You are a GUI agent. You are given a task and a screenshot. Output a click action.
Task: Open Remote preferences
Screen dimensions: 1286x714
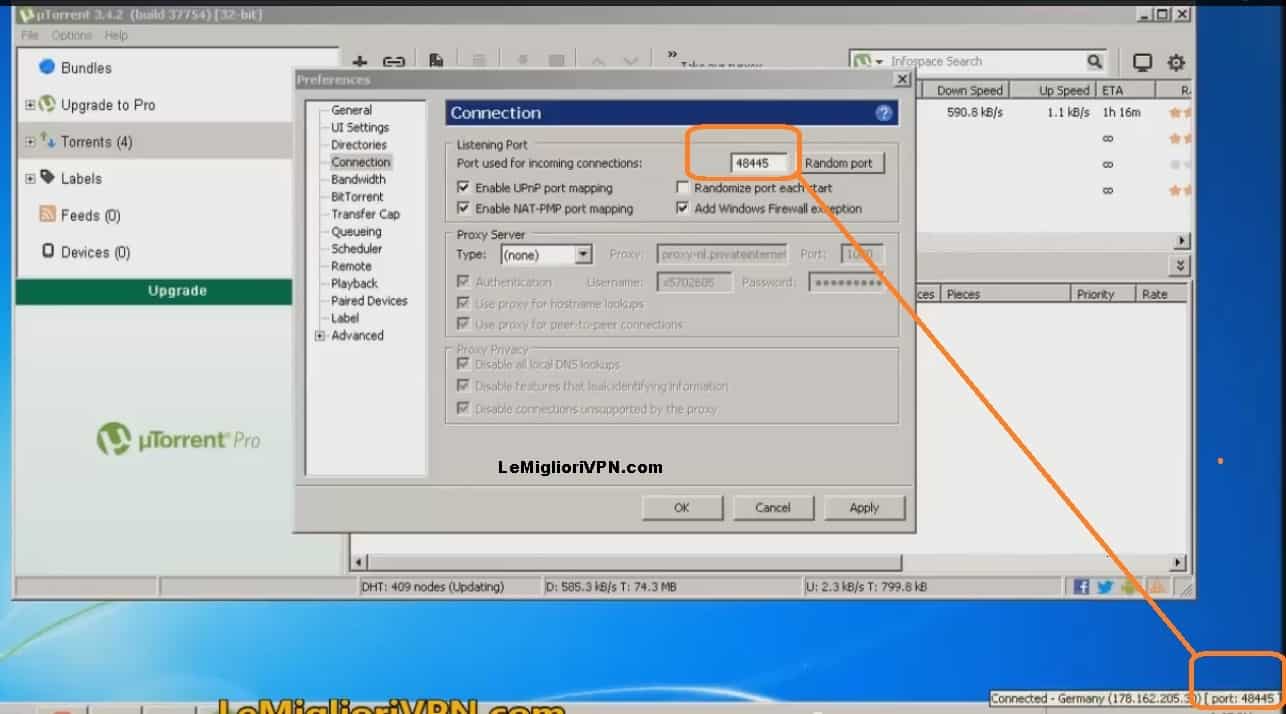[351, 266]
